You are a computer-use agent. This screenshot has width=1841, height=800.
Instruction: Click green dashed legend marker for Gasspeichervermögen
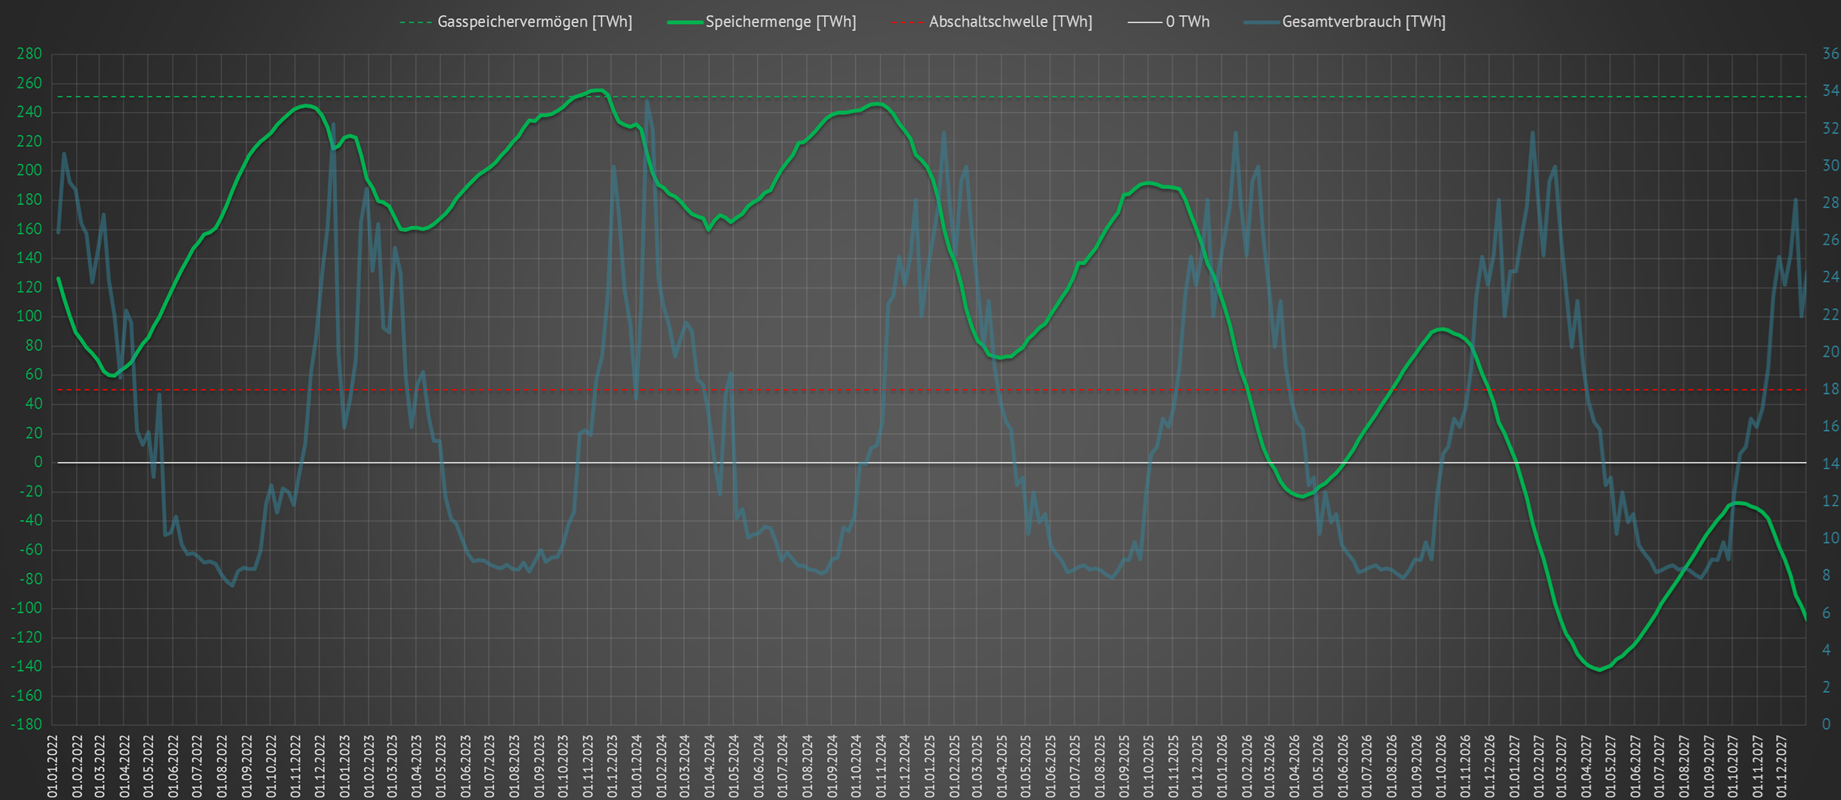415,22
